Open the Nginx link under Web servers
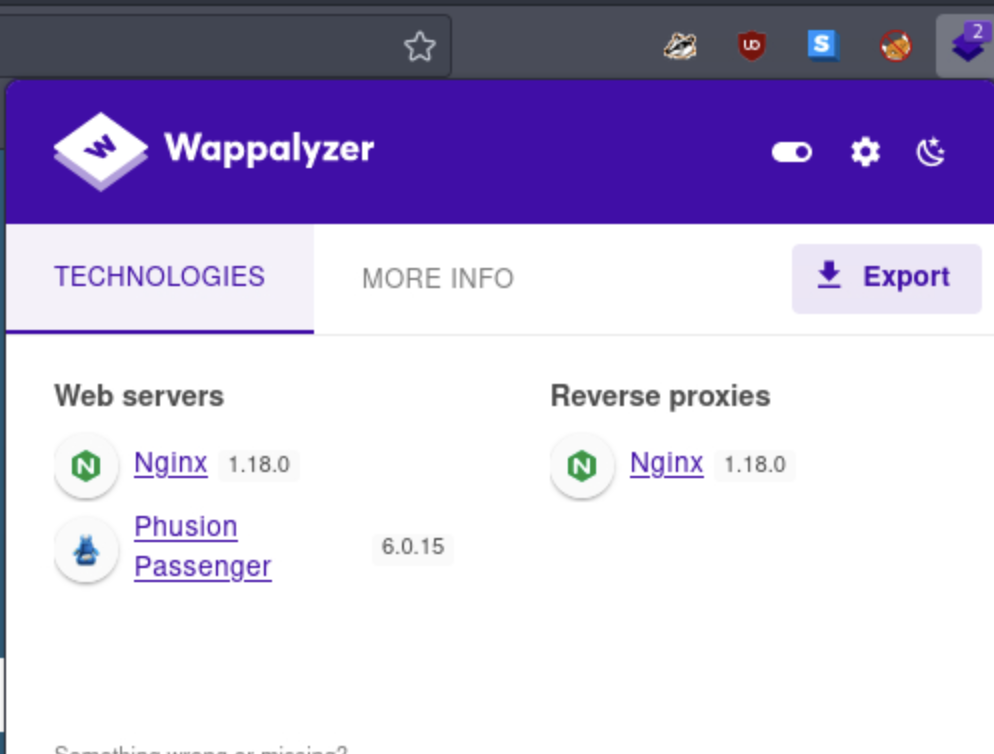This screenshot has width=994, height=754. [x=170, y=463]
